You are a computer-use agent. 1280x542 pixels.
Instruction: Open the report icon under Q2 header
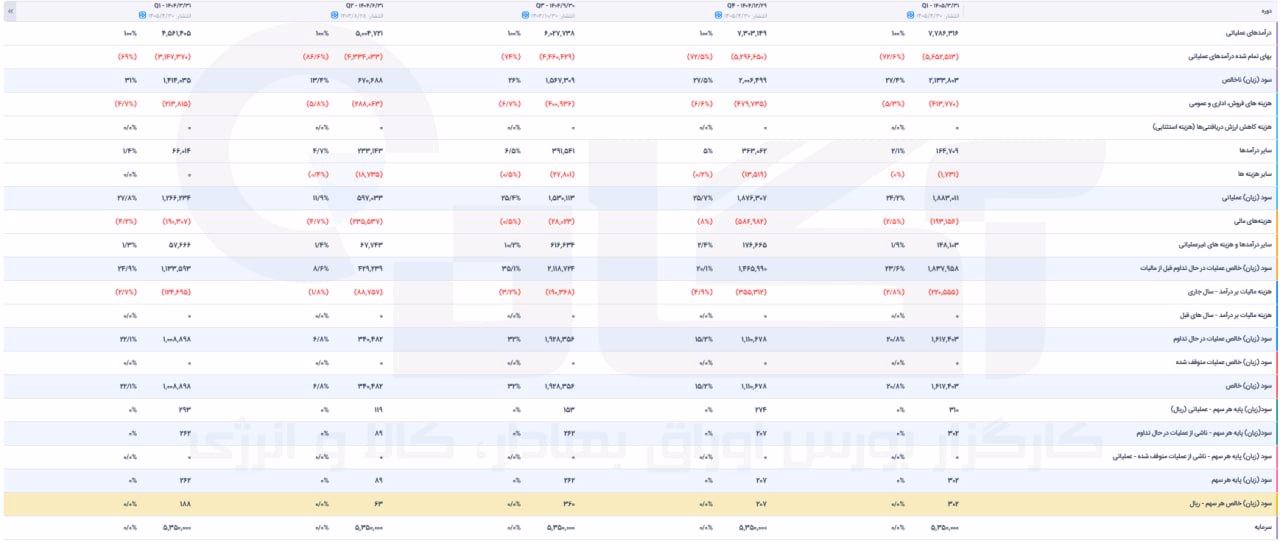point(334,16)
